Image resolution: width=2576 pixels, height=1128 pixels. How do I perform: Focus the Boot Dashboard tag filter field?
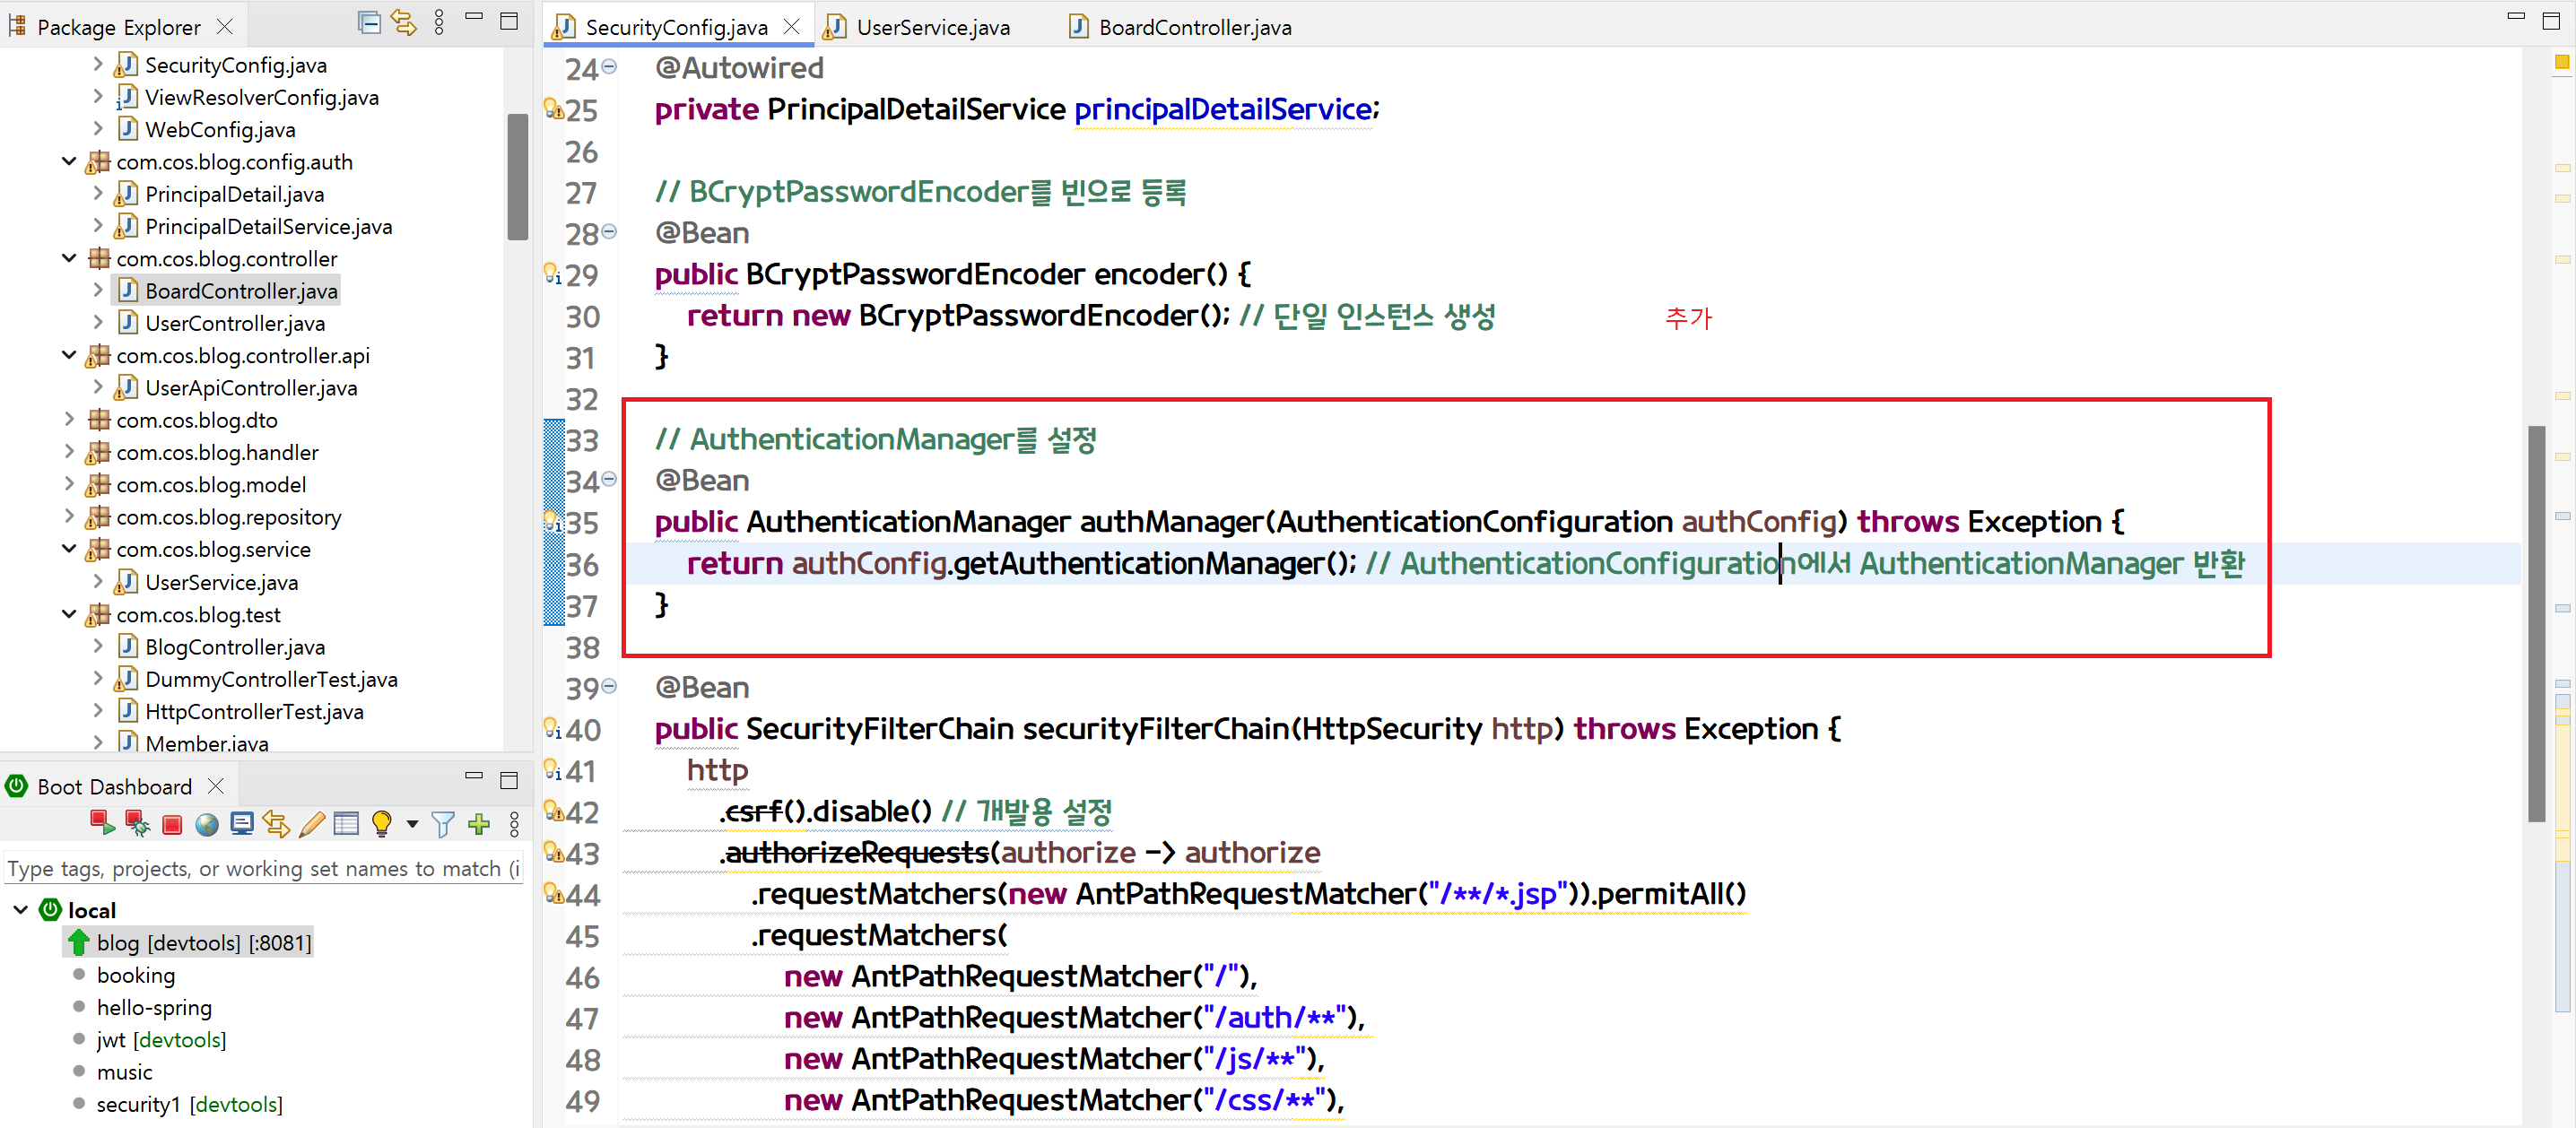(264, 868)
